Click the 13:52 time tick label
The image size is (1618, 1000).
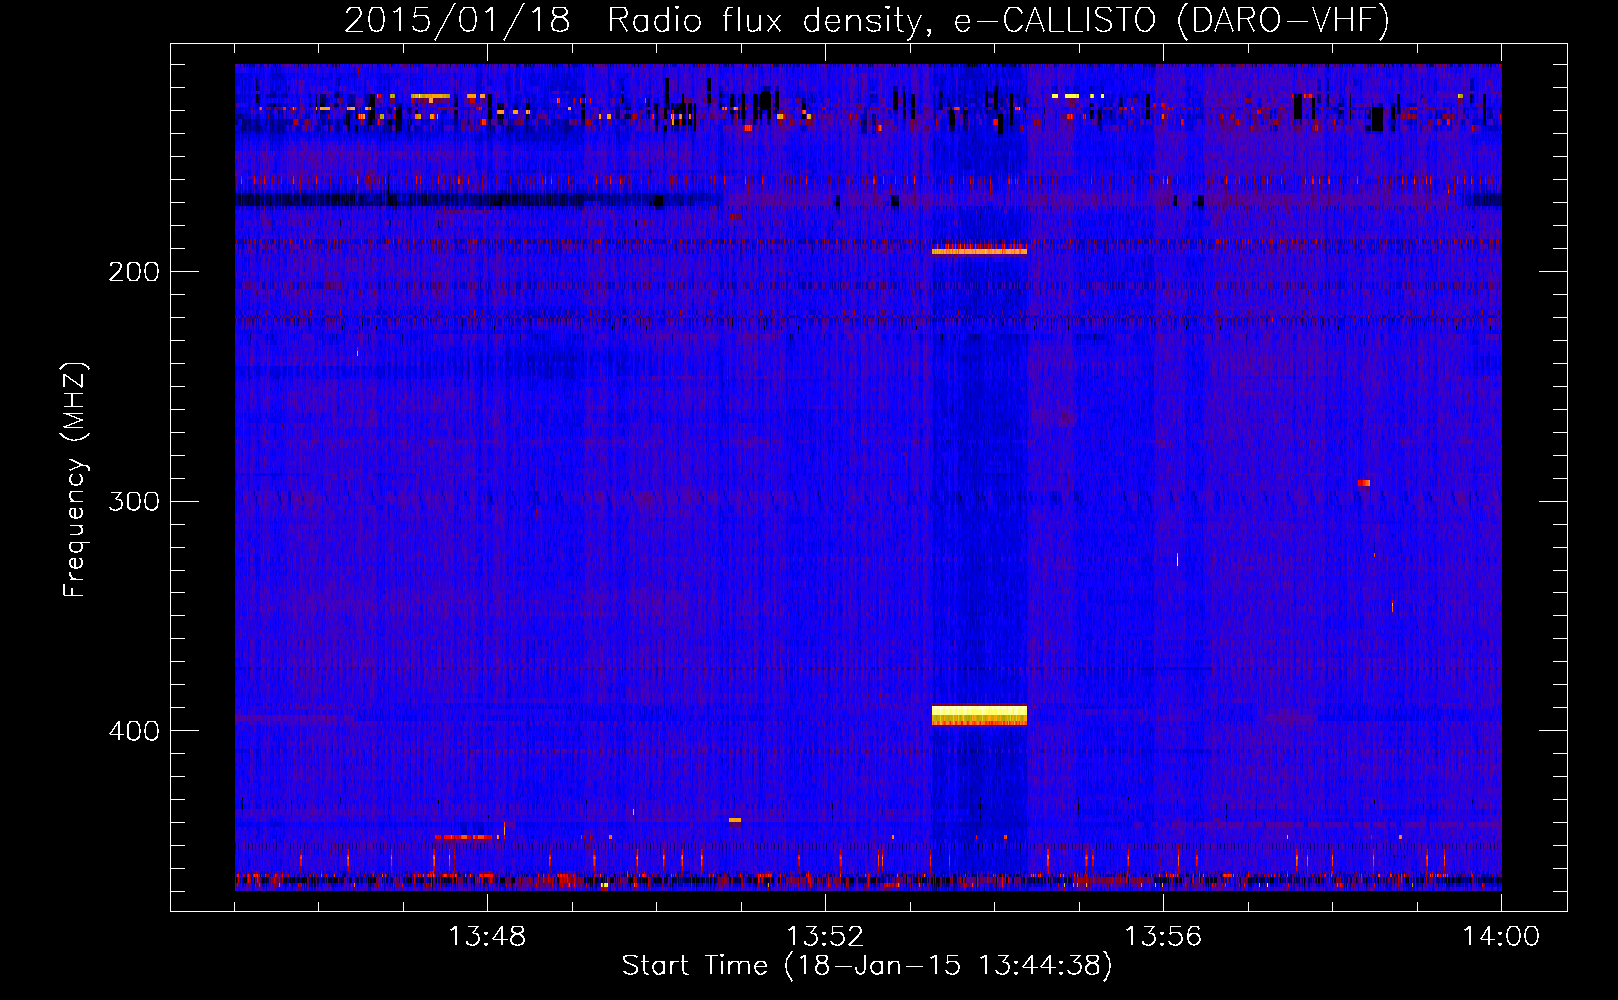[825, 937]
